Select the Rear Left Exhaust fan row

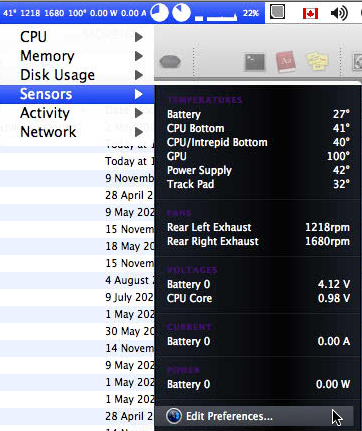[258, 227]
